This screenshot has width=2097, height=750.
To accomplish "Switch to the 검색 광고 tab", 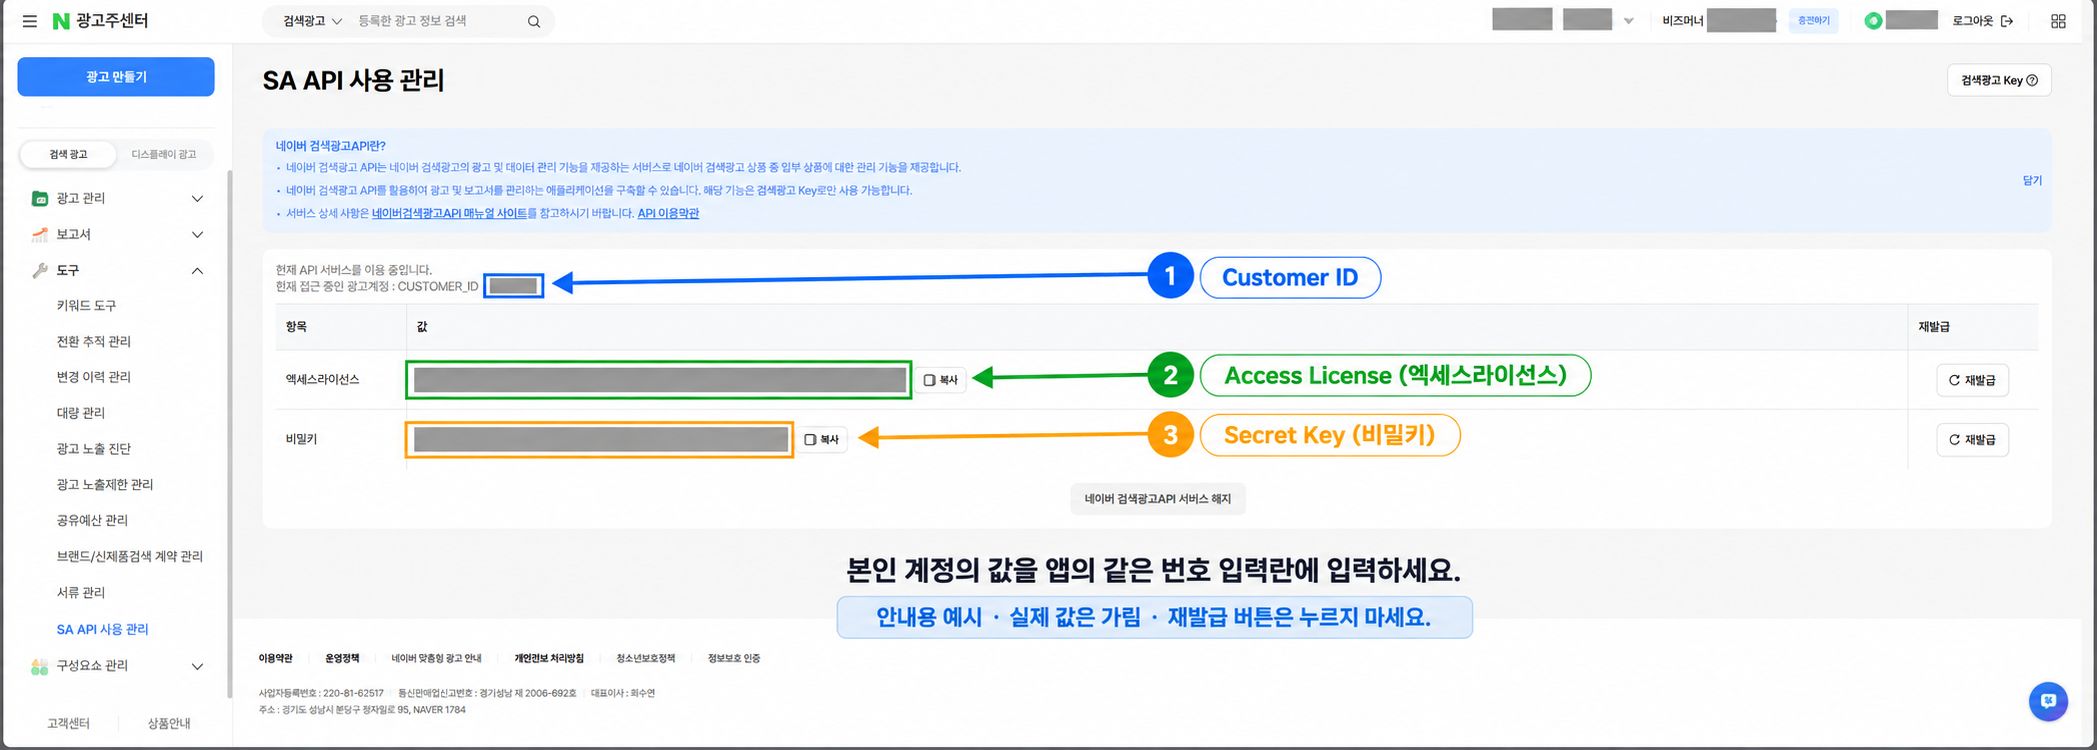I will pos(68,154).
